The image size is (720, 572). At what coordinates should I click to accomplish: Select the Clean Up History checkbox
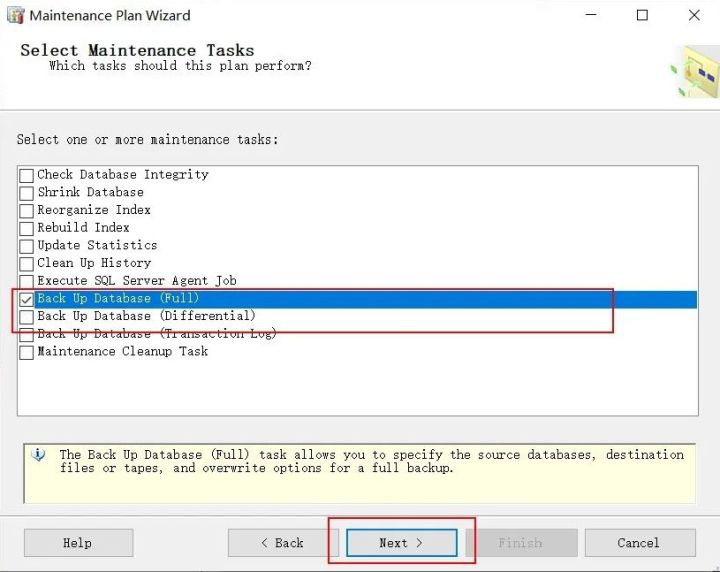[x=27, y=264]
